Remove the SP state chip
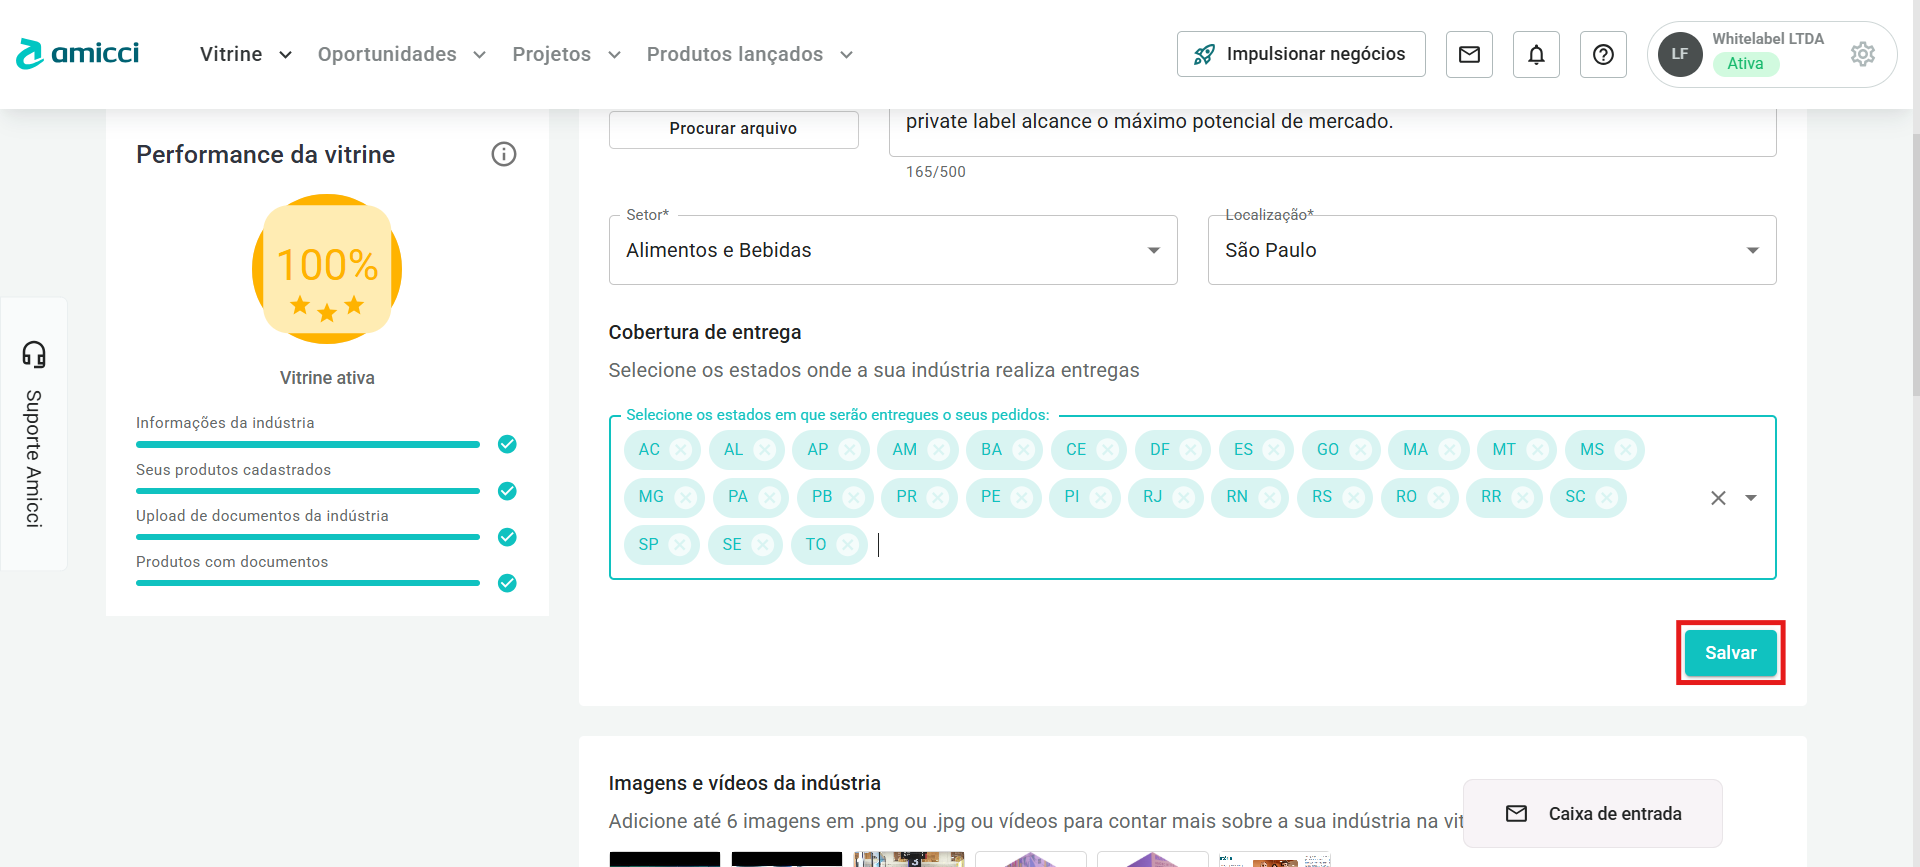Viewport: 1920px width, 867px height. pyautogui.click(x=680, y=545)
